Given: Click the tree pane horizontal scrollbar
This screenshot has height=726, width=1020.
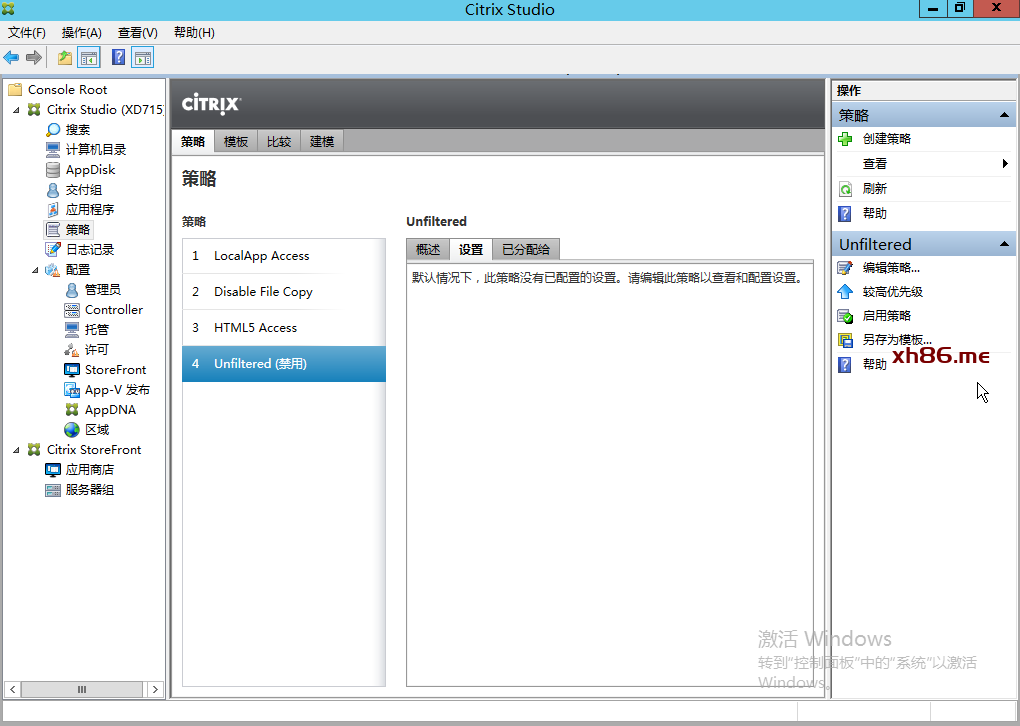Looking at the screenshot, I should (80, 689).
